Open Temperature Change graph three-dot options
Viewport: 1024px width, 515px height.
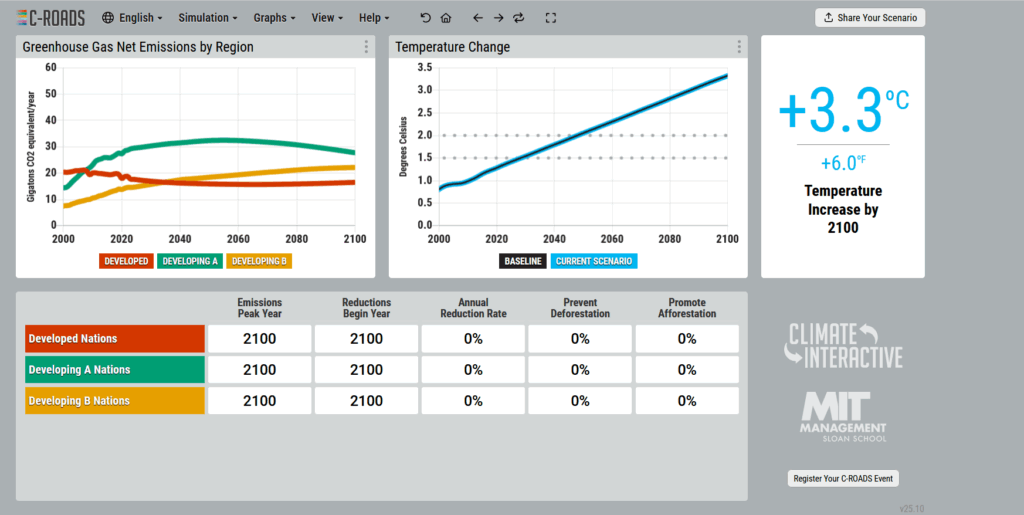pyautogui.click(x=739, y=47)
